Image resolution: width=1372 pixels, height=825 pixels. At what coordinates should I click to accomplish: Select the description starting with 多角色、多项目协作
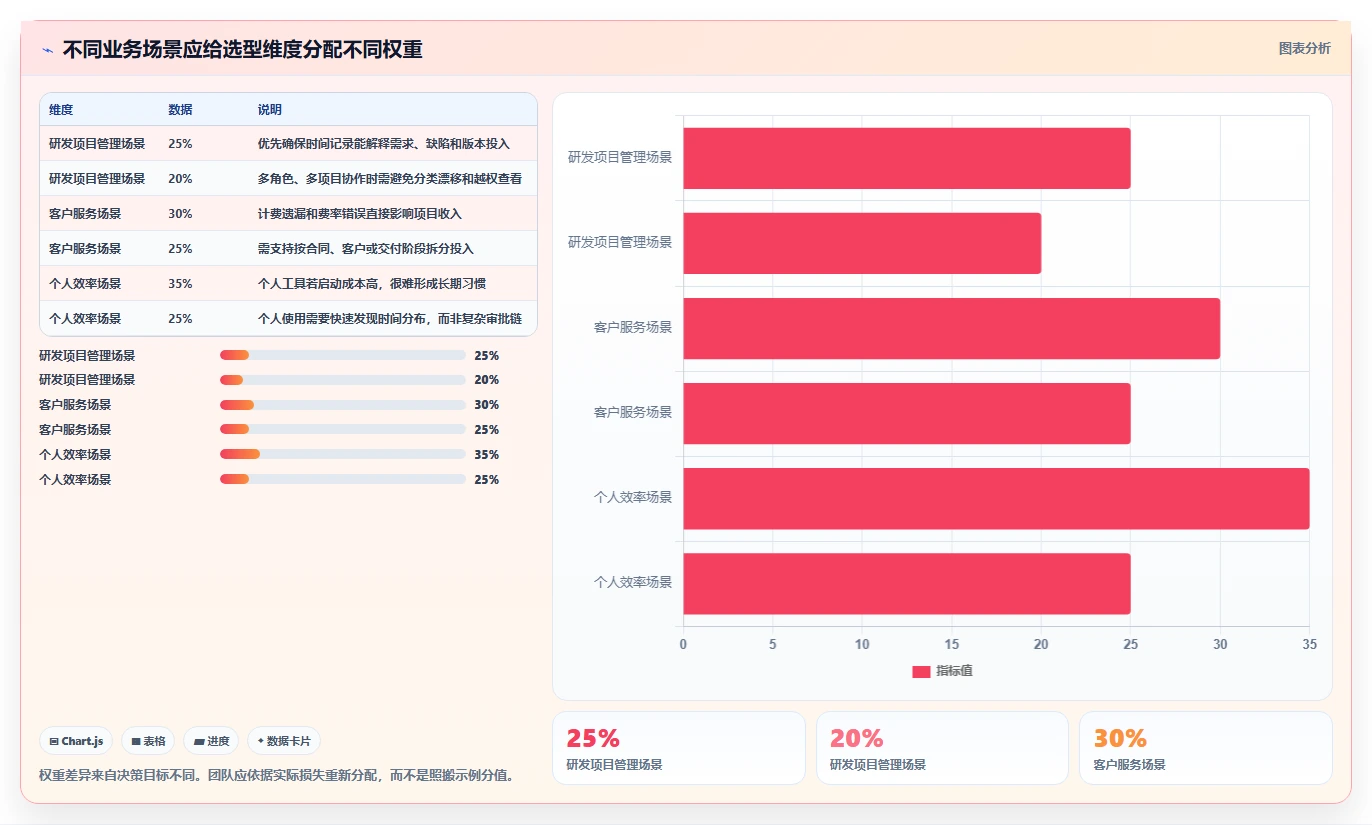pos(390,179)
